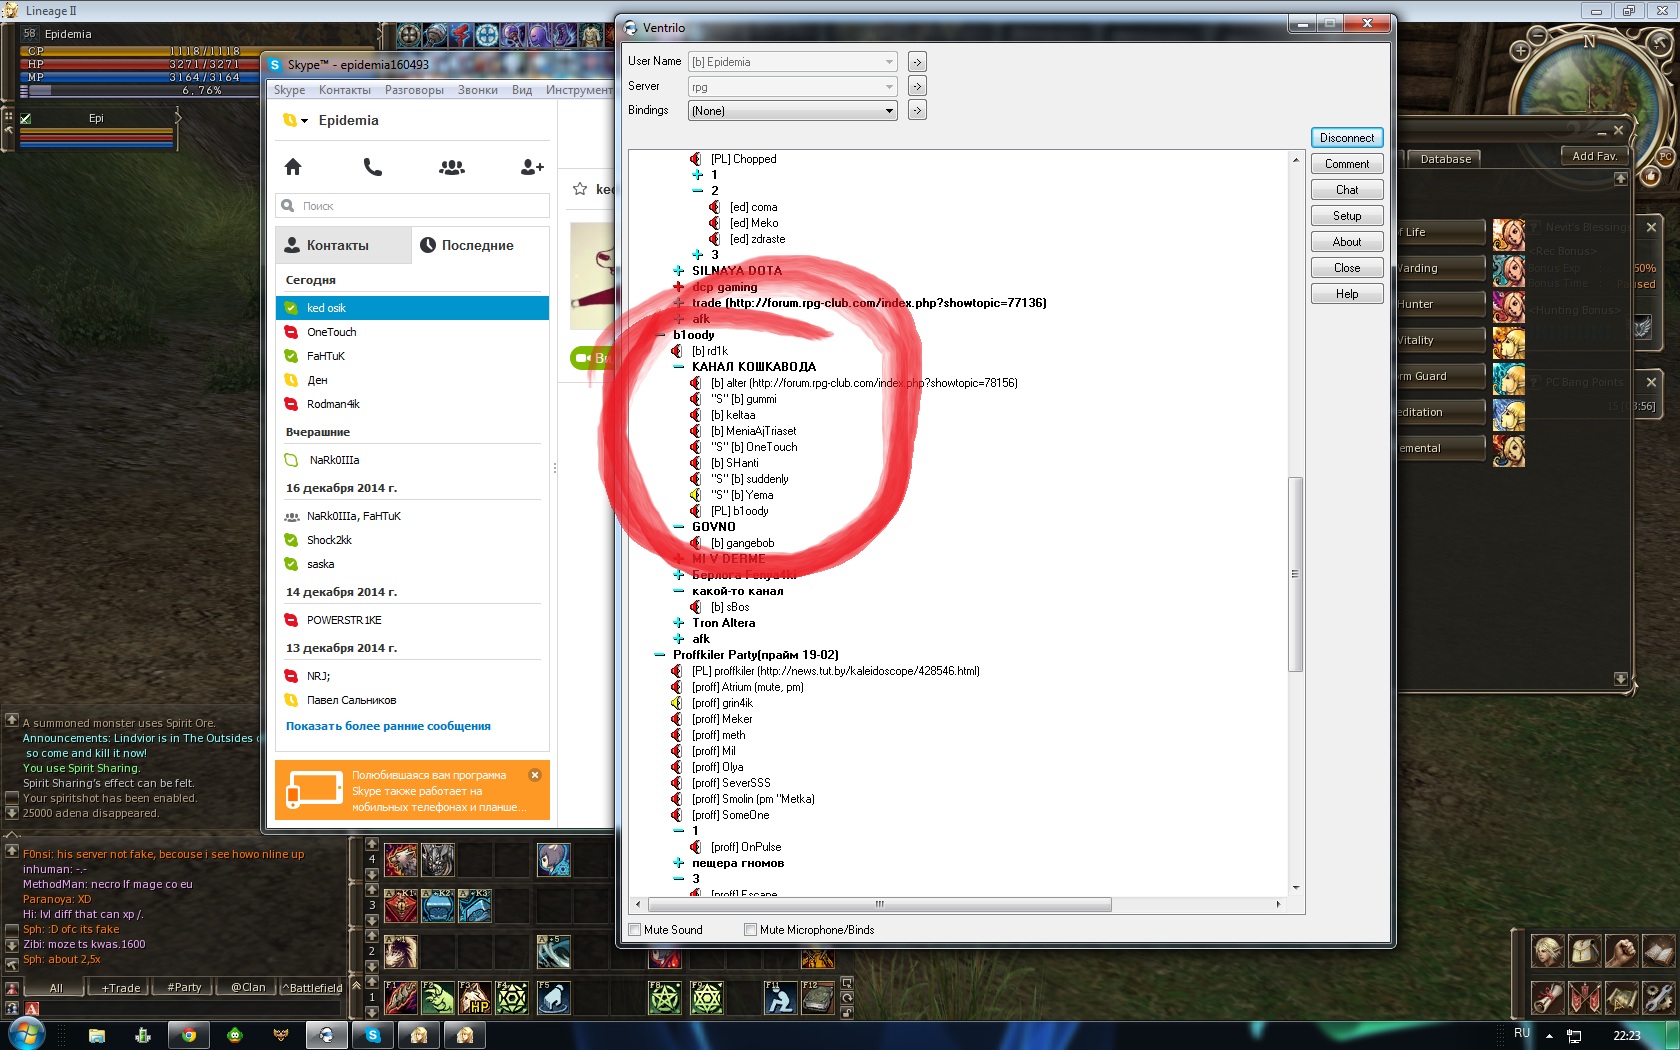Screen dimensions: 1680x1050
Task: Click Skype add contact icon
Action: [x=532, y=167]
